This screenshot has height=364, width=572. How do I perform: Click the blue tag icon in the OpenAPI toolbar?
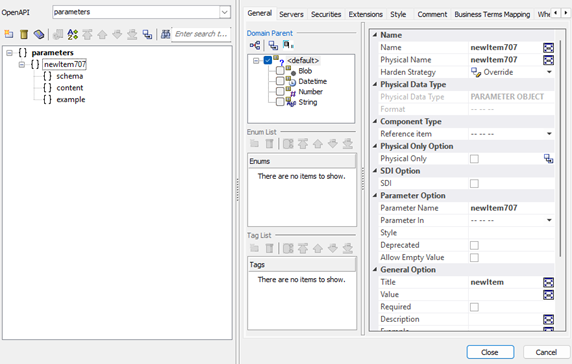[x=39, y=34]
